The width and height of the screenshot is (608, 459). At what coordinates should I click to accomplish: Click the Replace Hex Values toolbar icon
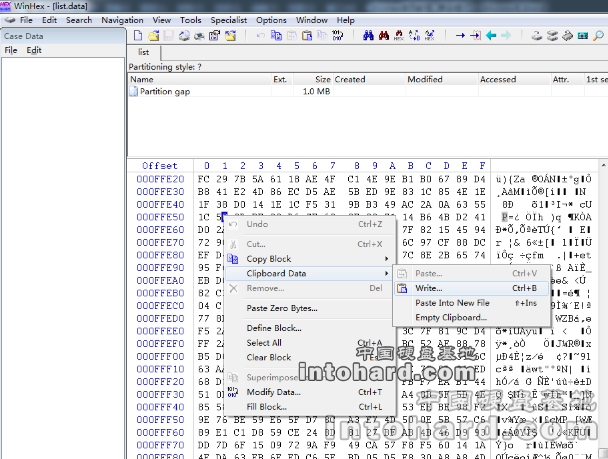(429, 36)
